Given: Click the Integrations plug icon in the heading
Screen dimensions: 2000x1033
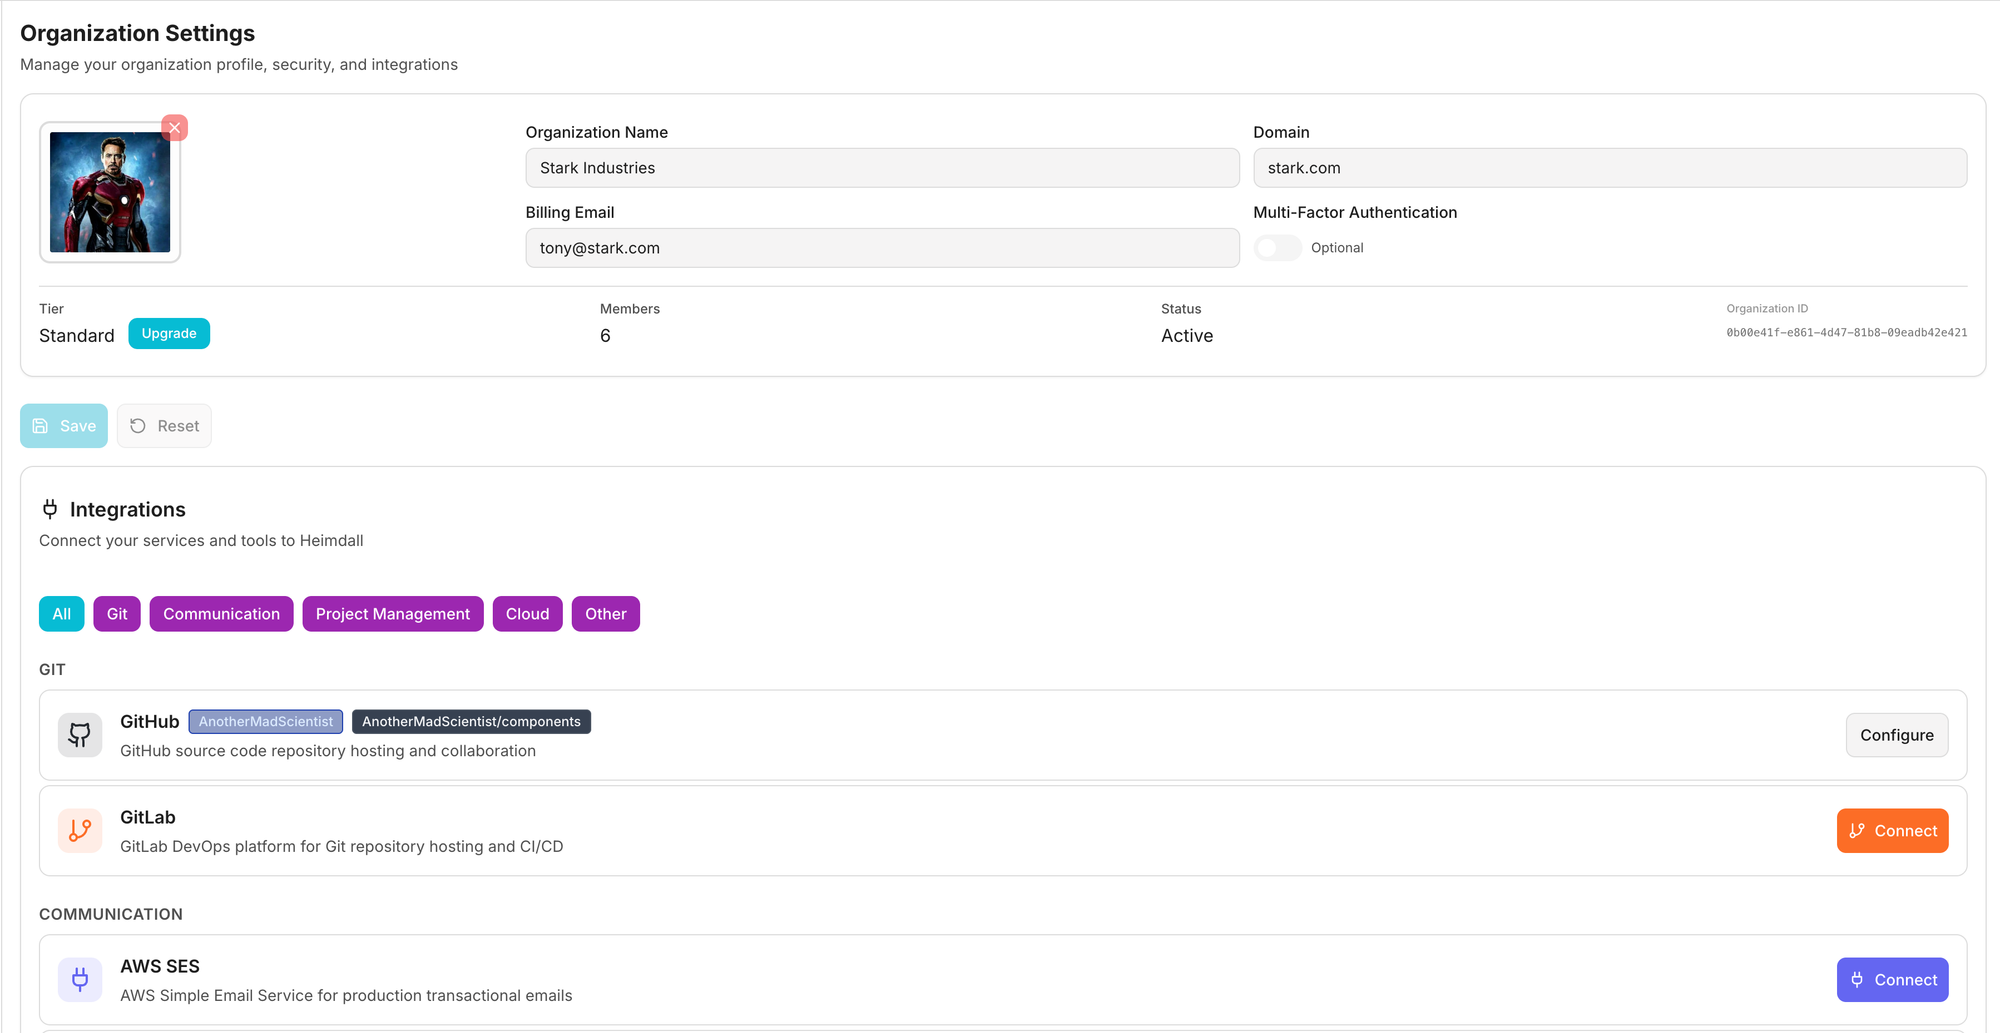Looking at the screenshot, I should click(50, 510).
